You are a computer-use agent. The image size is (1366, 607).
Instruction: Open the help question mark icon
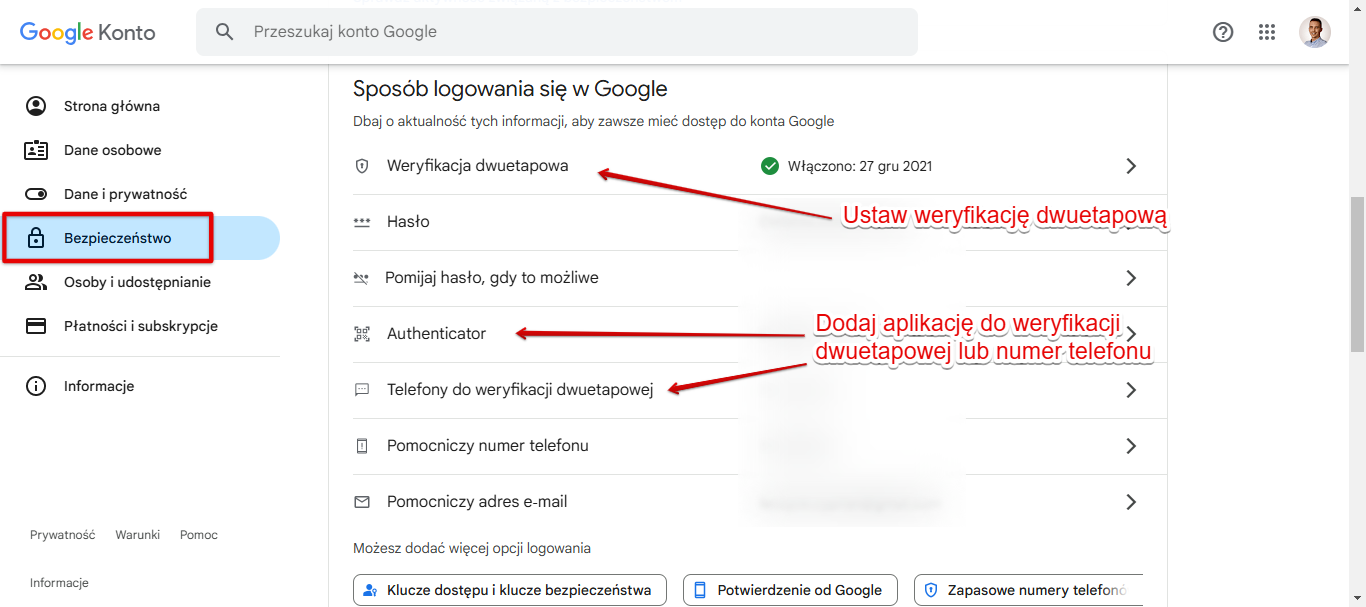(1223, 32)
